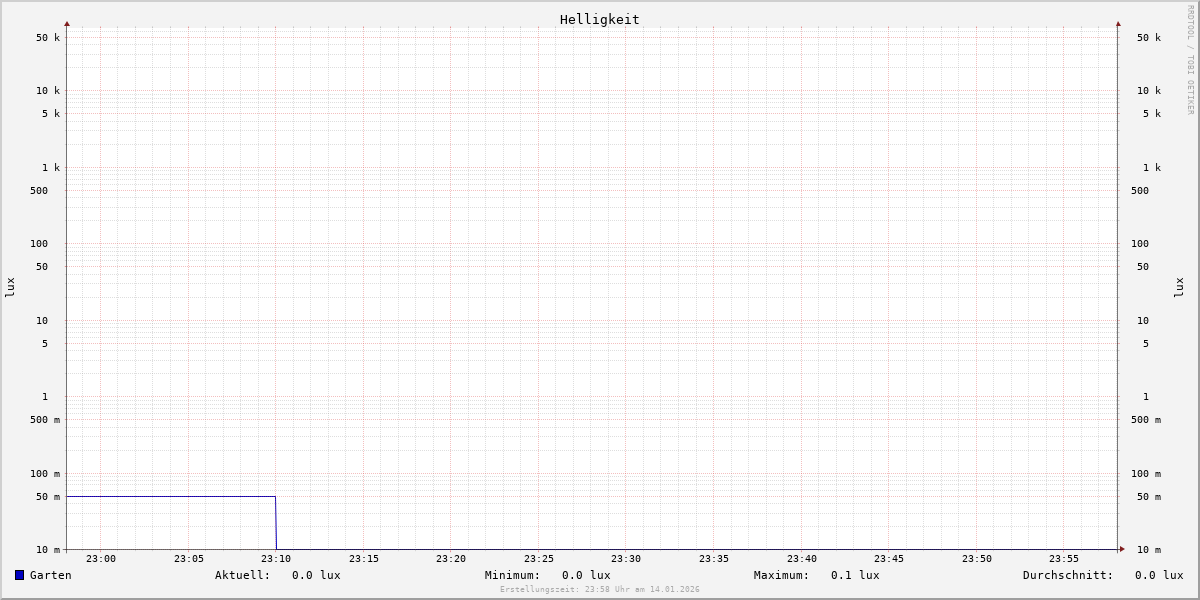Click the Durchschnitt average value

tap(1158, 575)
